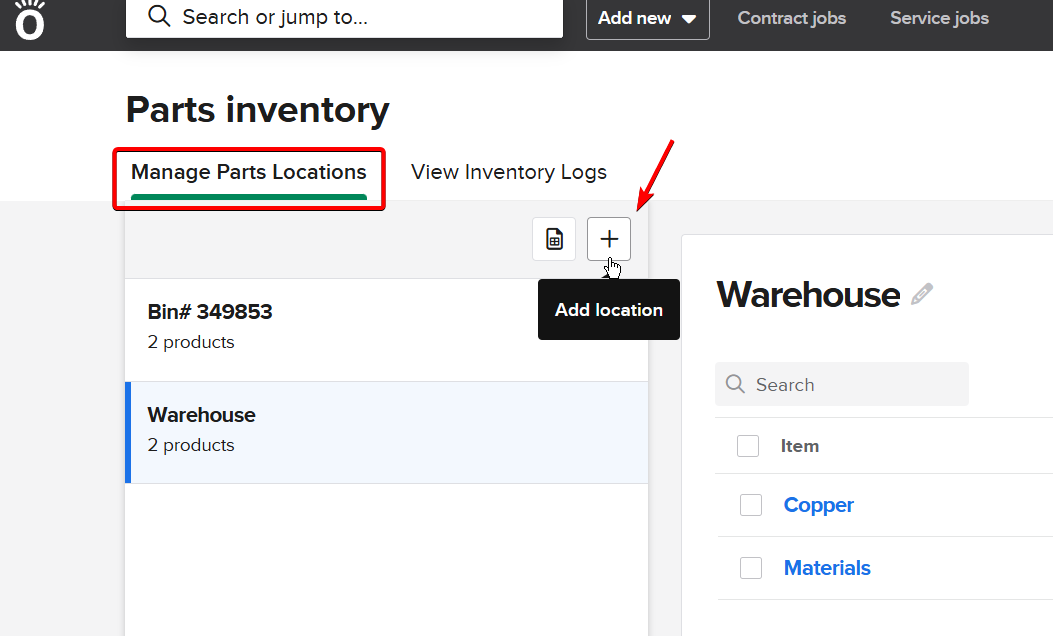
Task: Click the company logo icon
Action: 30,20
